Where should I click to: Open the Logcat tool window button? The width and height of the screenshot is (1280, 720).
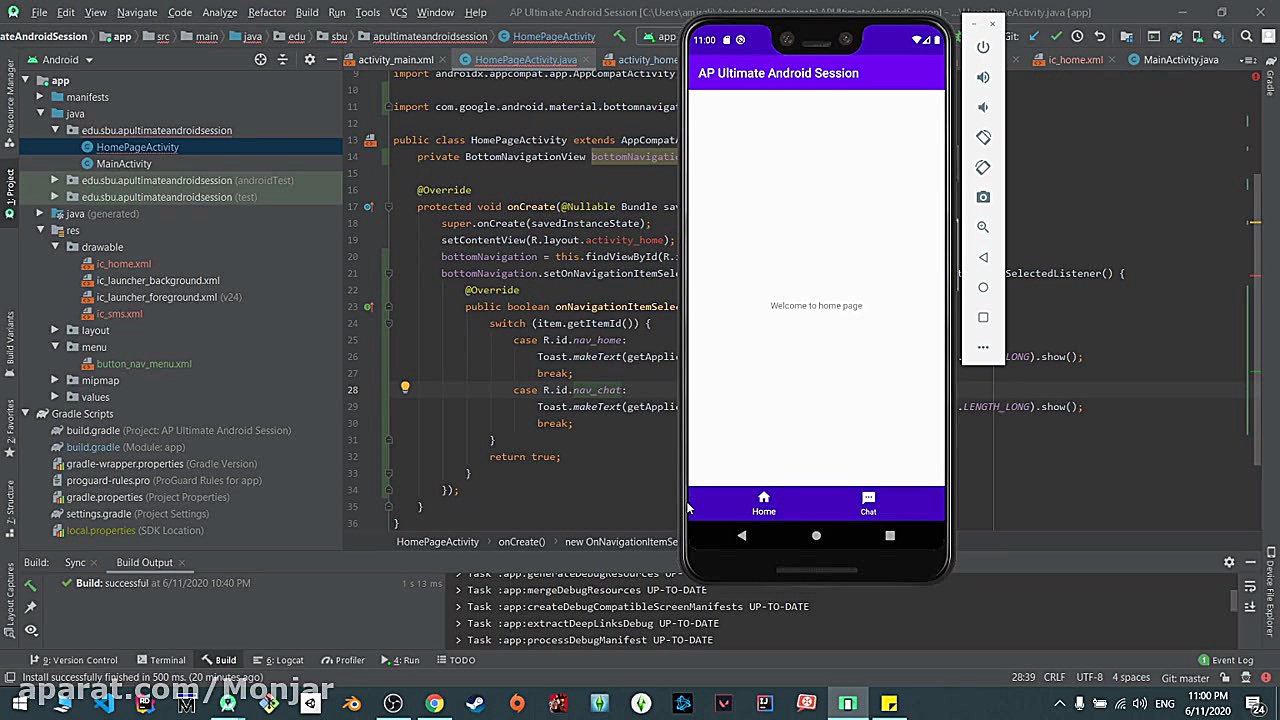[x=284, y=660]
